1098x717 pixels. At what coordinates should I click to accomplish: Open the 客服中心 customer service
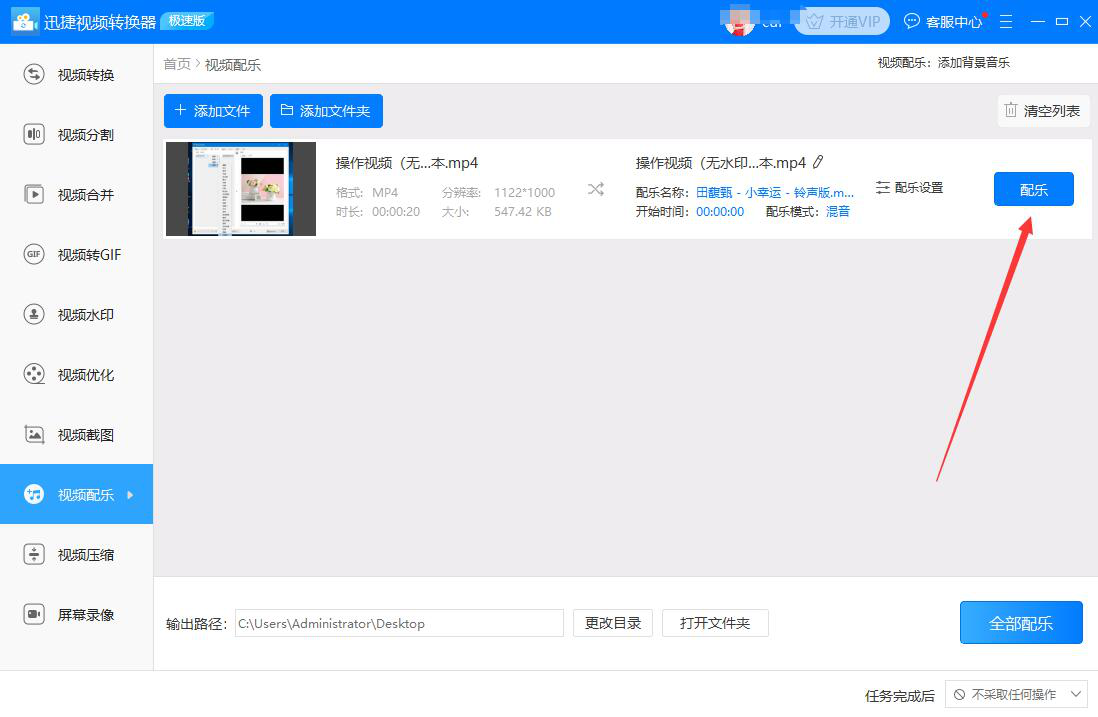(x=944, y=22)
